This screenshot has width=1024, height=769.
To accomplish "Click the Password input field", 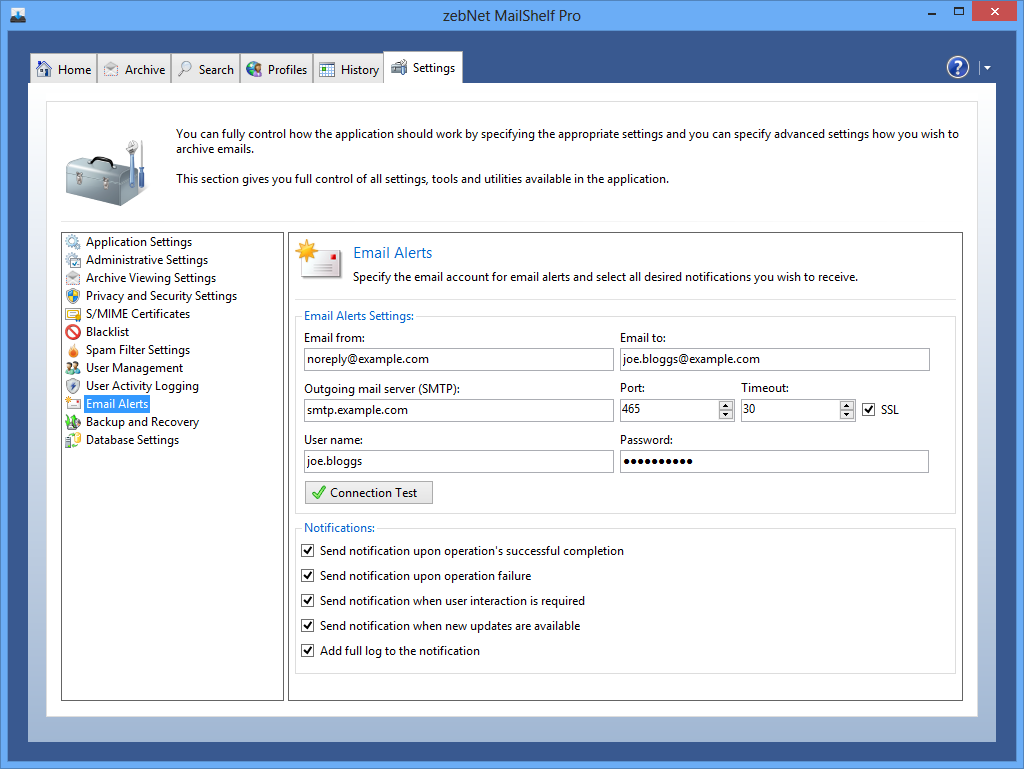I will (x=775, y=462).
